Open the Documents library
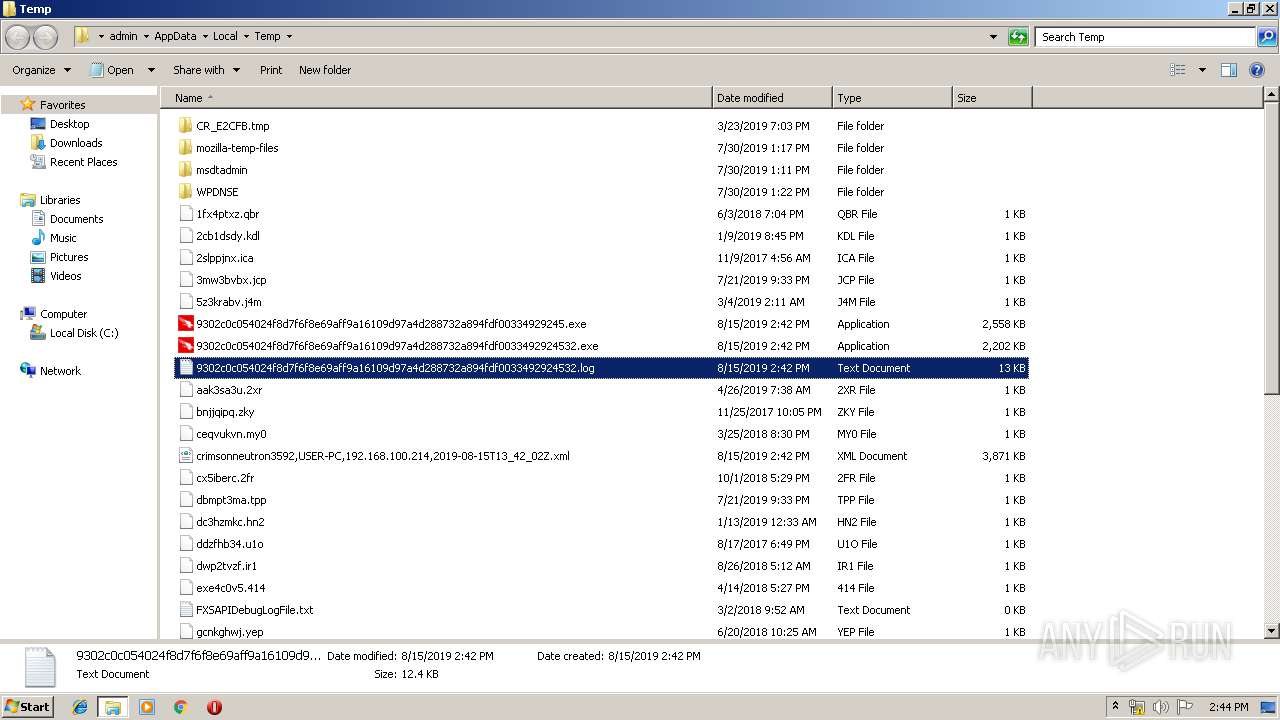This screenshot has height=720, width=1280. (x=76, y=219)
